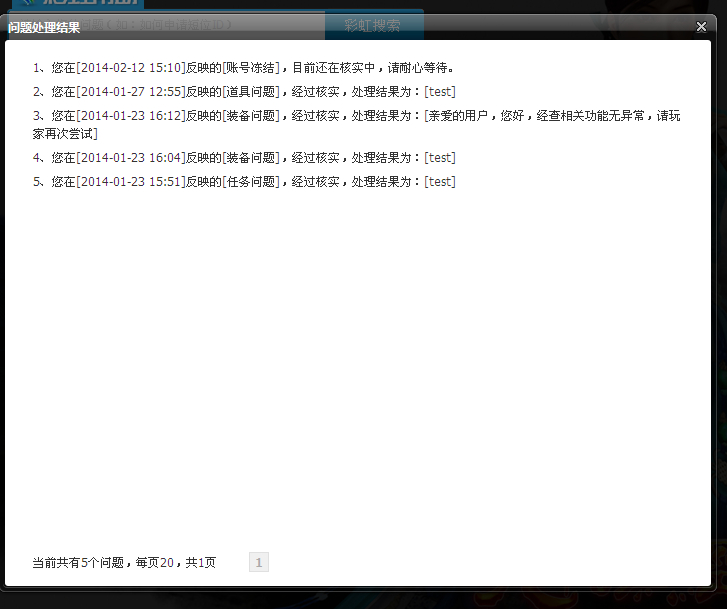
Task: Select the 账号冻结 entry from 2014-02-12 15:10
Action: (x=245, y=68)
